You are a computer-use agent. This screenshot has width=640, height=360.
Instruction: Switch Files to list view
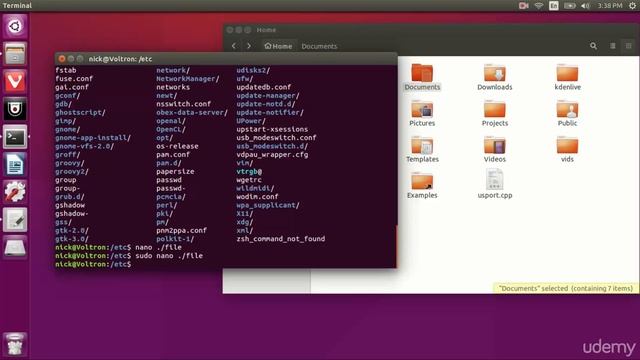point(613,46)
